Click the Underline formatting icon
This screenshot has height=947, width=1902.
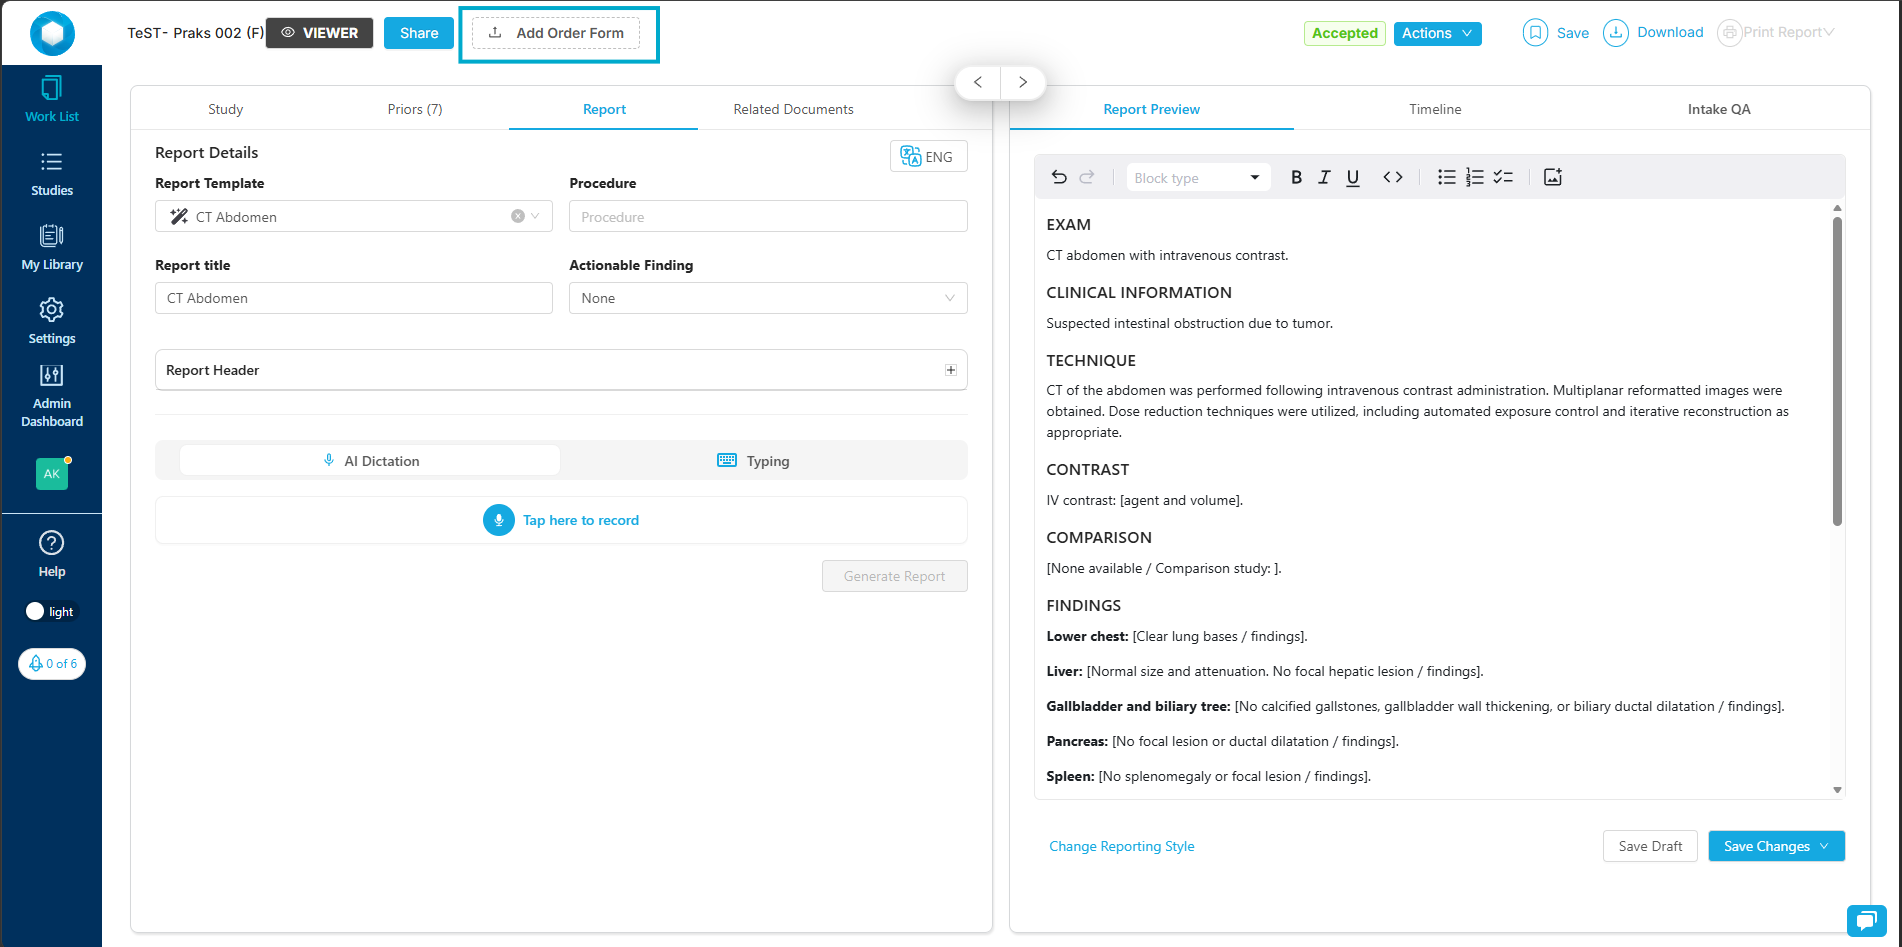[x=1352, y=177]
